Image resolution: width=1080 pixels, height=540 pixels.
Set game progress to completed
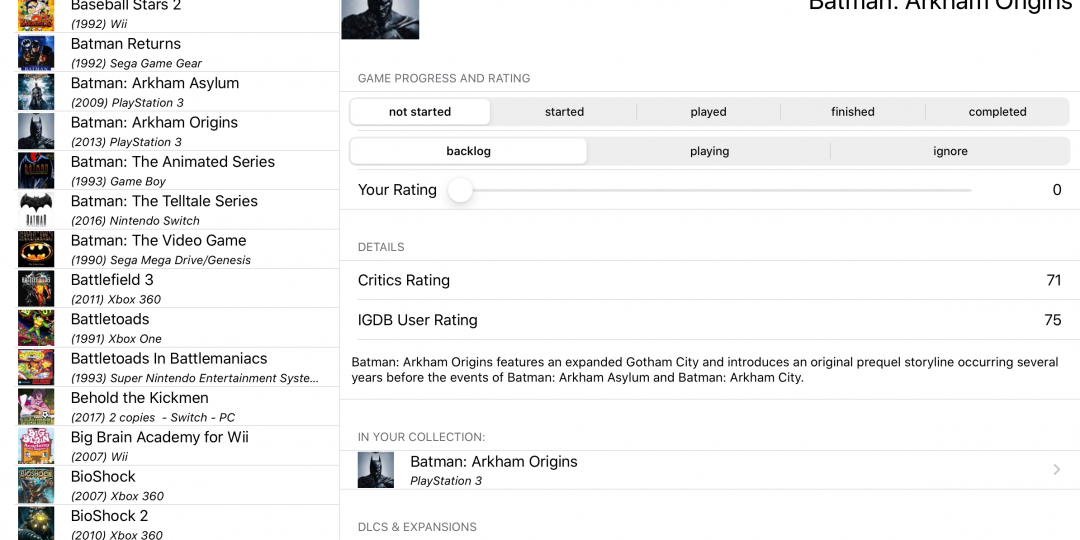point(997,112)
